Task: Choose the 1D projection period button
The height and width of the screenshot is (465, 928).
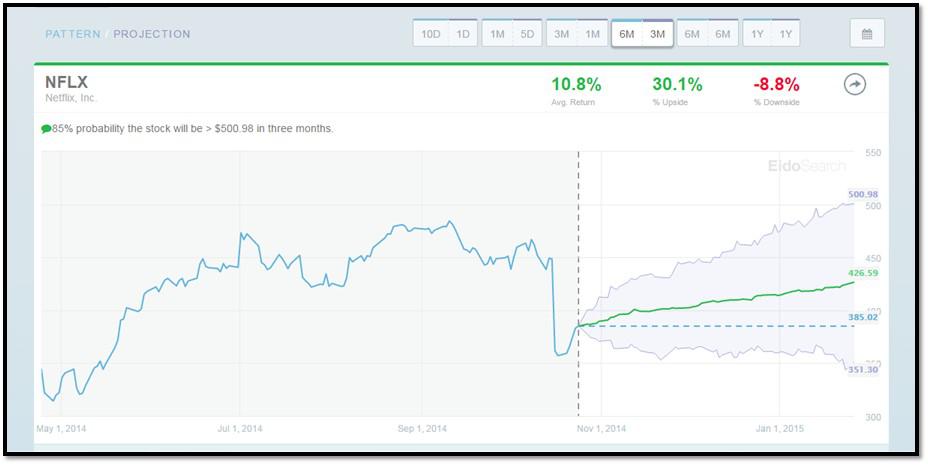Action: 463,34
